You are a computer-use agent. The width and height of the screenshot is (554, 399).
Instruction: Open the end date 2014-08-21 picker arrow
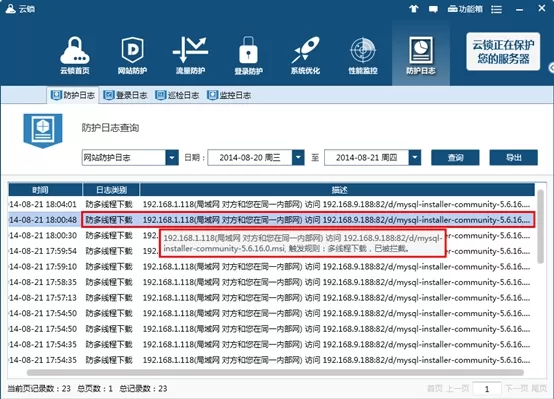[x=415, y=158]
